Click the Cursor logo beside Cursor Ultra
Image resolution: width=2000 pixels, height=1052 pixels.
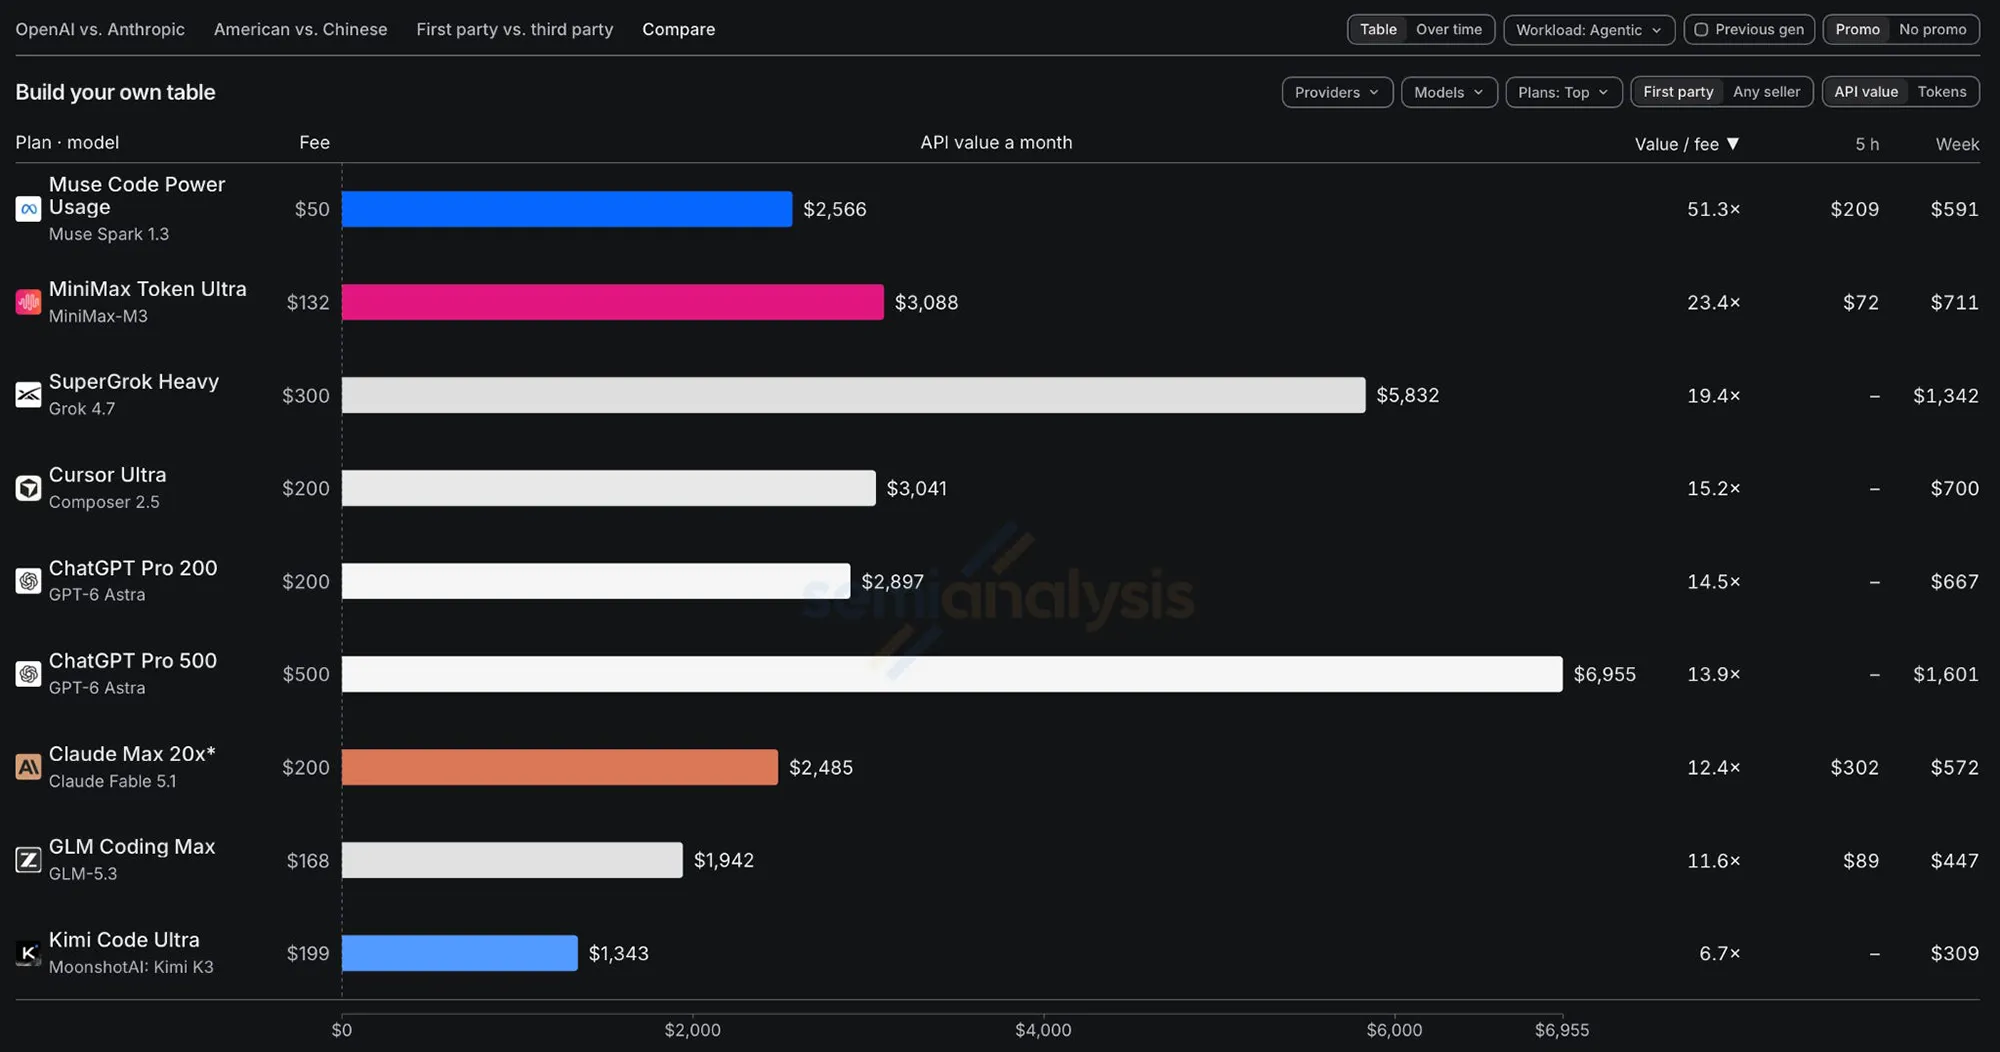click(x=28, y=488)
